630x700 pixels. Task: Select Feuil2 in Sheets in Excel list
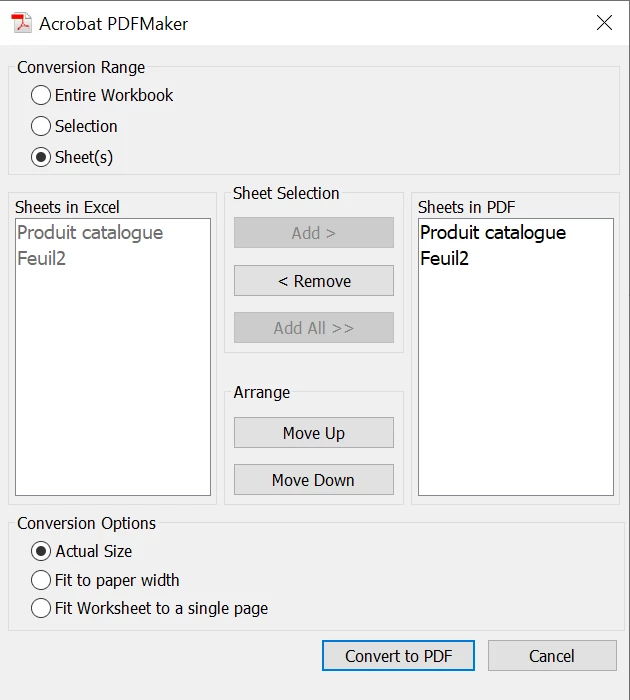pyautogui.click(x=42, y=258)
